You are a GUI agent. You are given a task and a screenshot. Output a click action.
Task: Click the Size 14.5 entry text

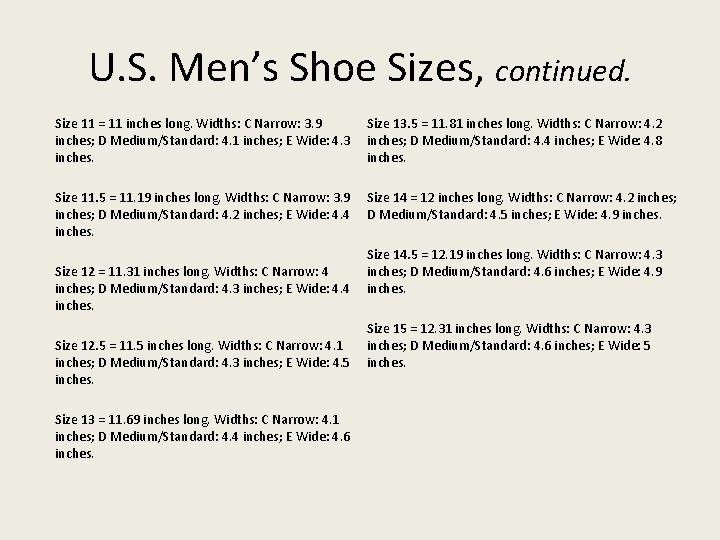tap(515, 271)
